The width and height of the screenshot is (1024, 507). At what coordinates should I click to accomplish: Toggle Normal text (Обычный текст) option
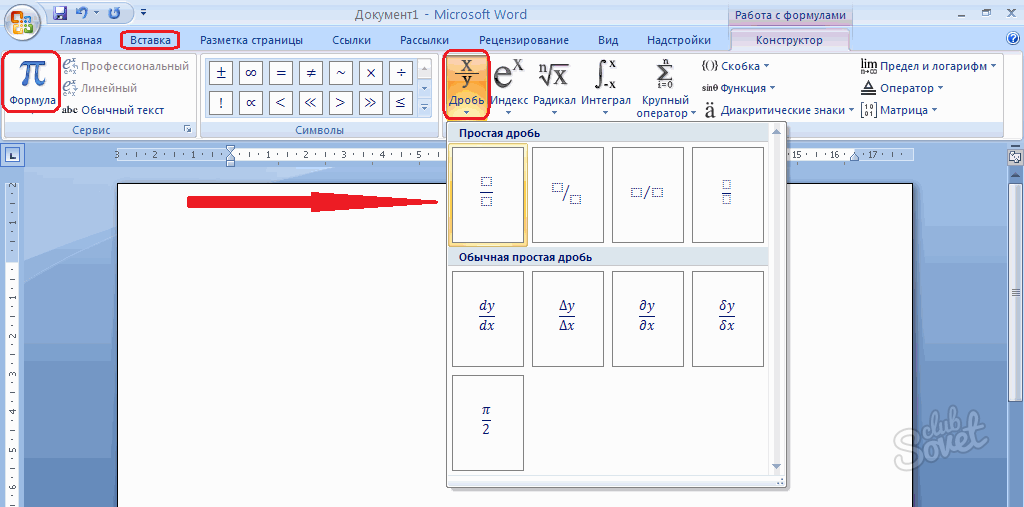point(113,110)
